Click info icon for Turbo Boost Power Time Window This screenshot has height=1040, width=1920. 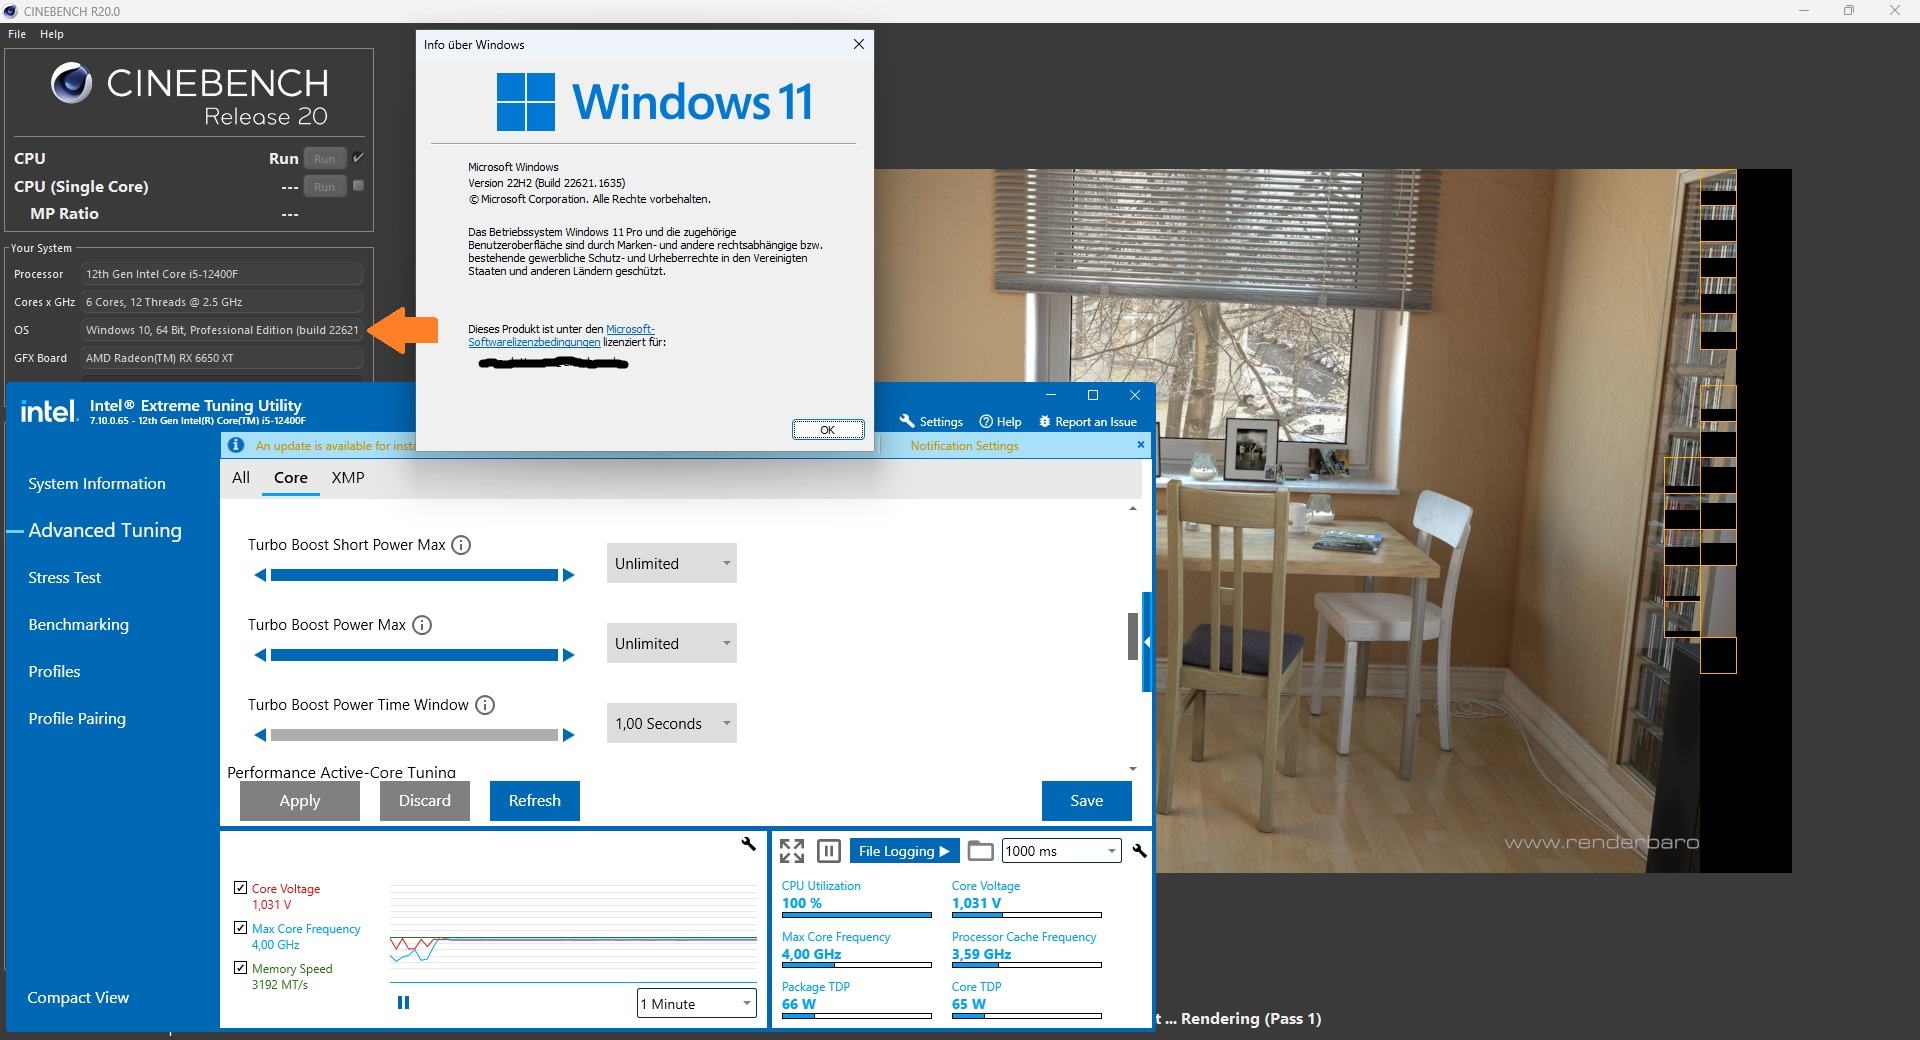(485, 705)
